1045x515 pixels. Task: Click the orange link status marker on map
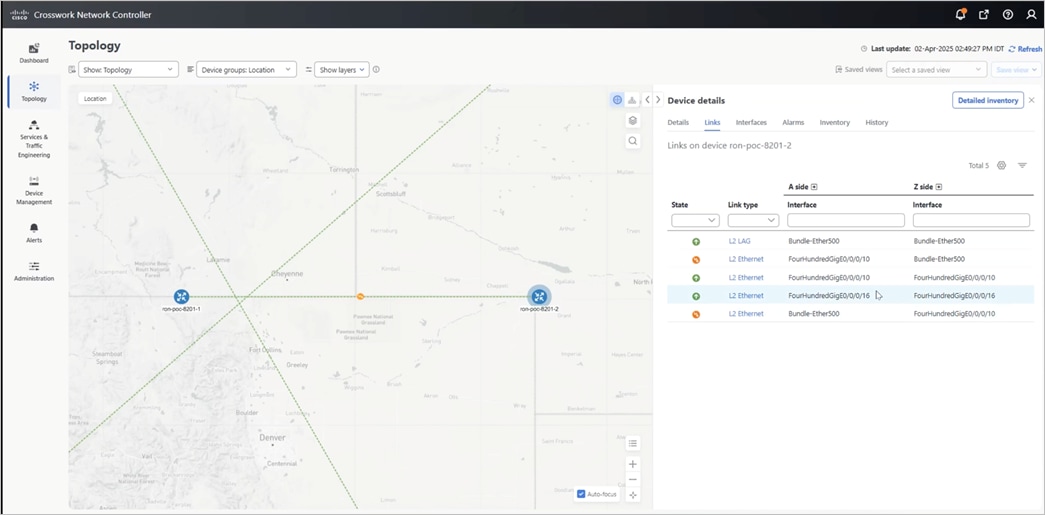[x=360, y=296]
